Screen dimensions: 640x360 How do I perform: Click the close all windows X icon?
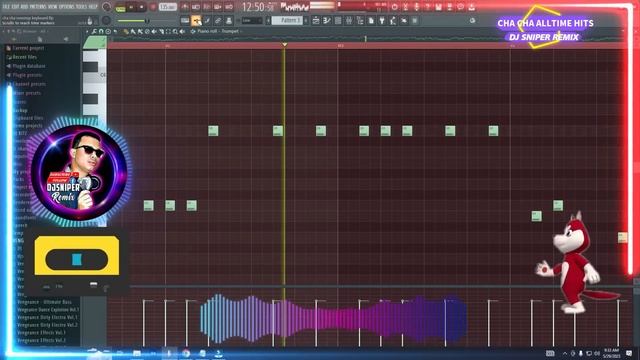404,20
